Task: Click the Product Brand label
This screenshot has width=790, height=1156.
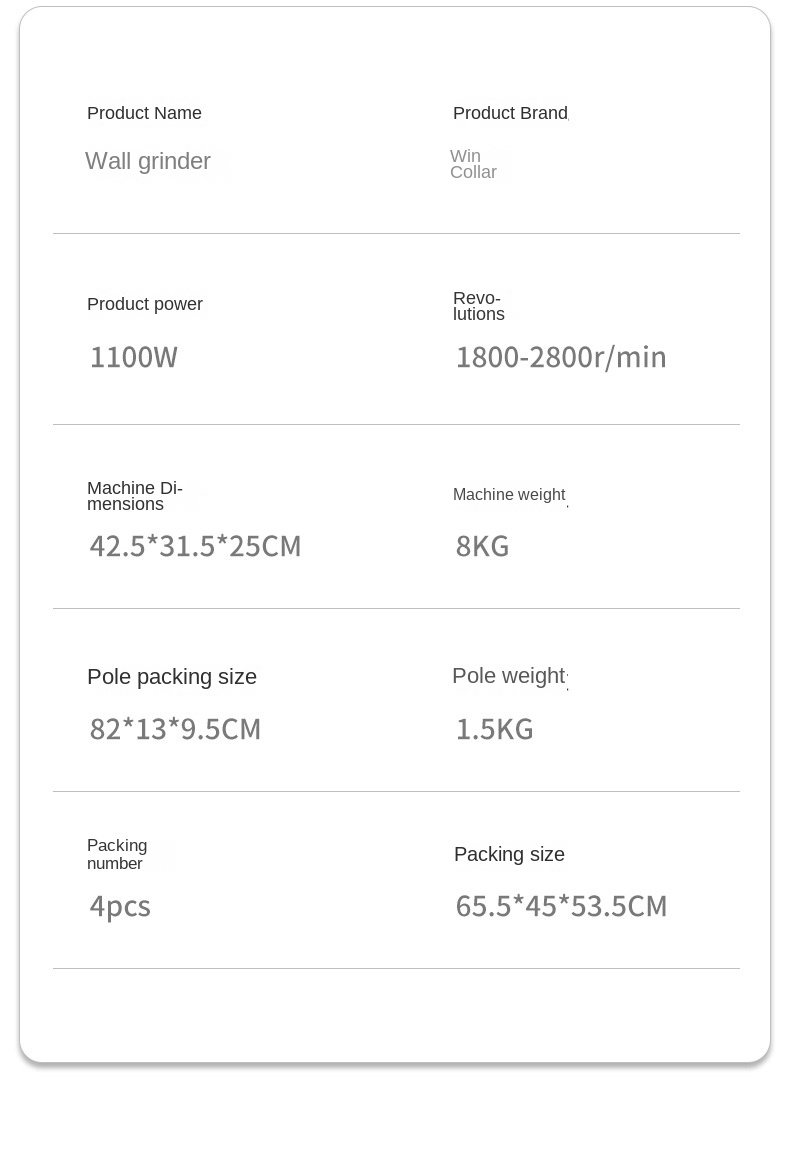Action: coord(511,113)
